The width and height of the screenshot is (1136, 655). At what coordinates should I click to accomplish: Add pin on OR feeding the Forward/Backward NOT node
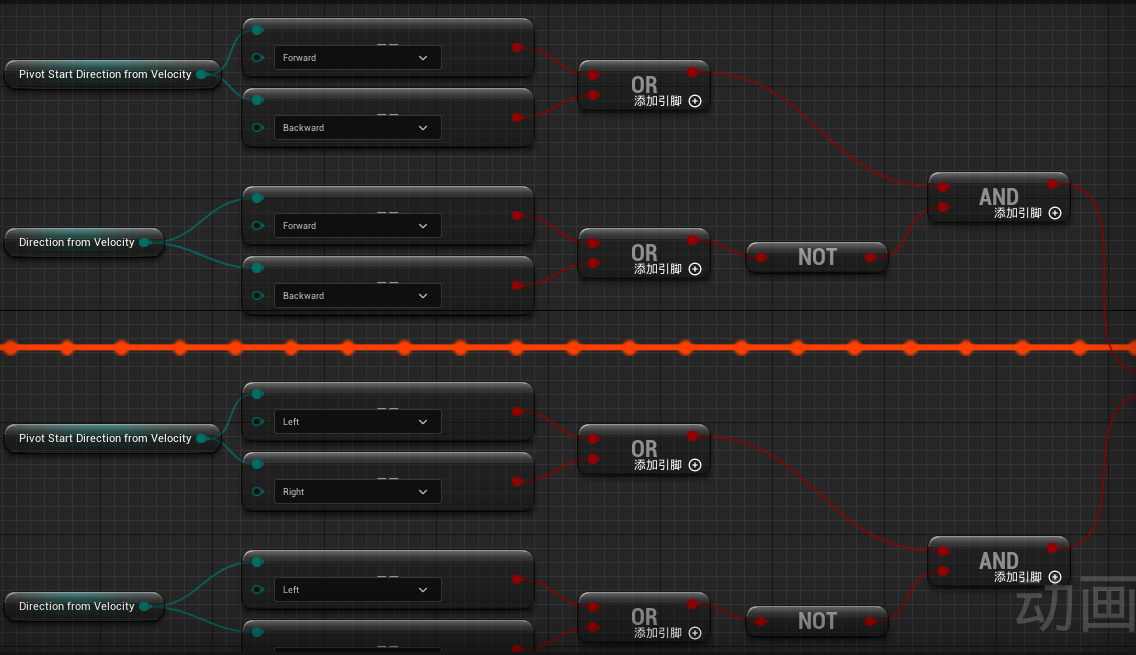695,269
